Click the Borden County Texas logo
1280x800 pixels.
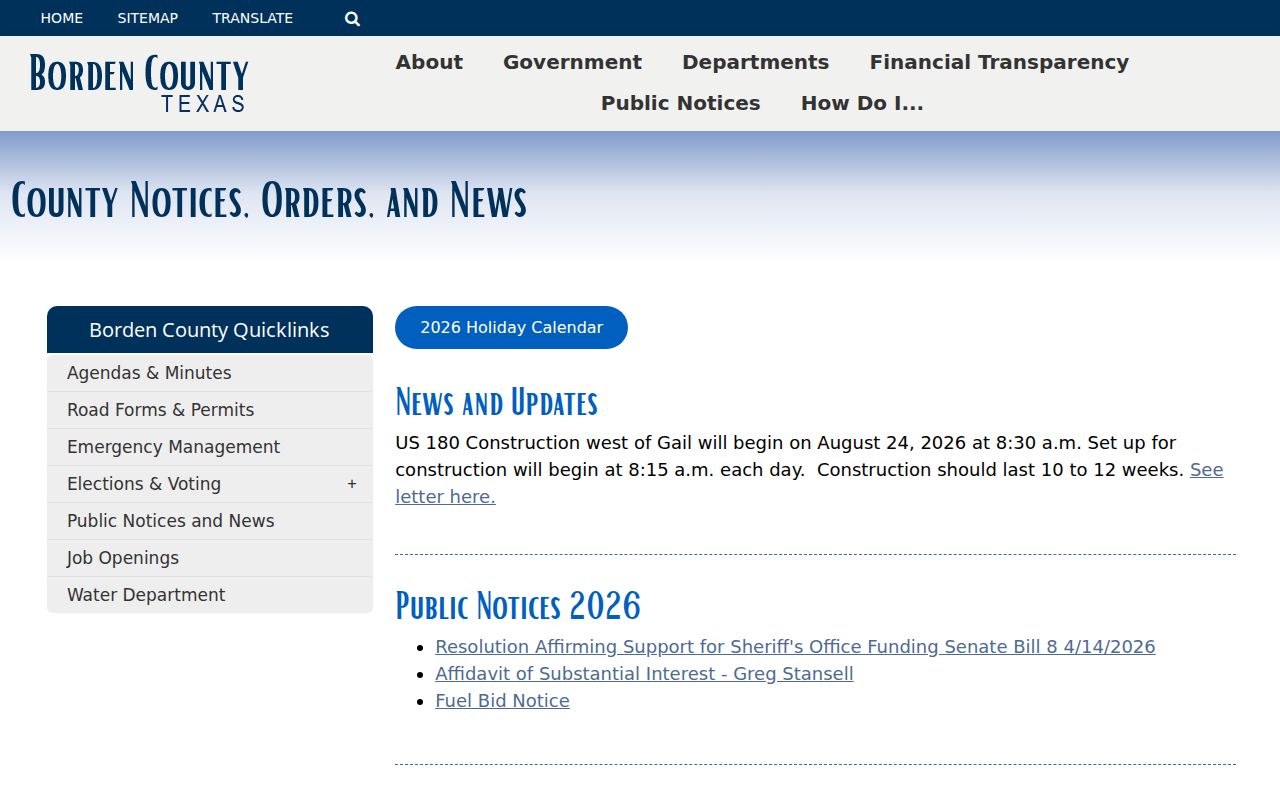pos(139,83)
